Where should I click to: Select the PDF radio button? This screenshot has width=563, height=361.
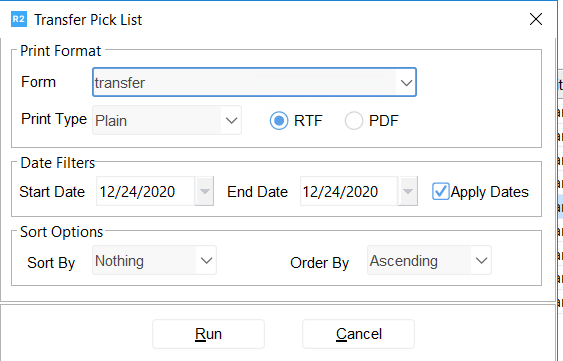[354, 120]
